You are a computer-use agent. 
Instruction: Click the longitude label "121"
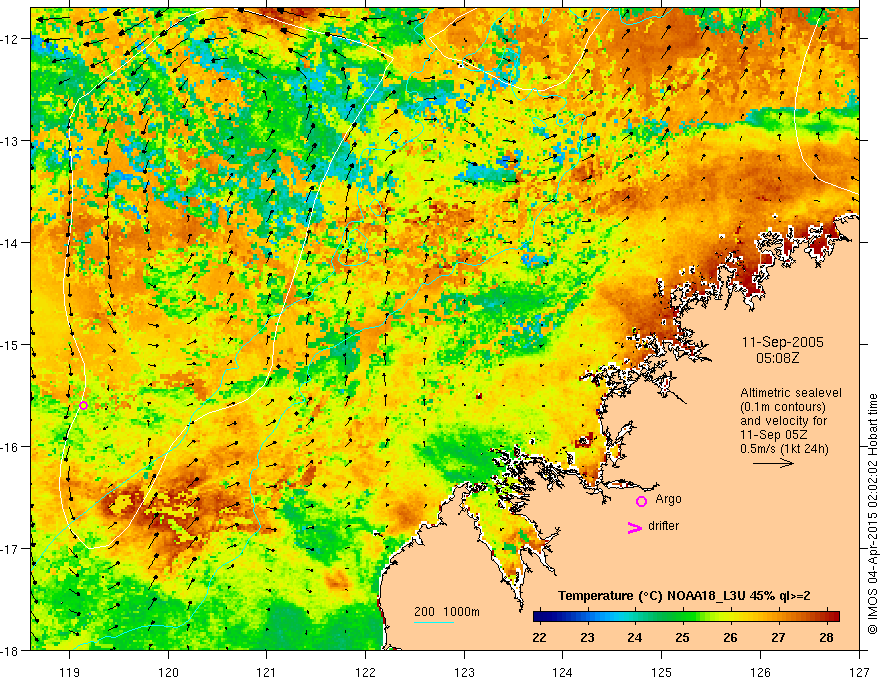click(x=267, y=672)
